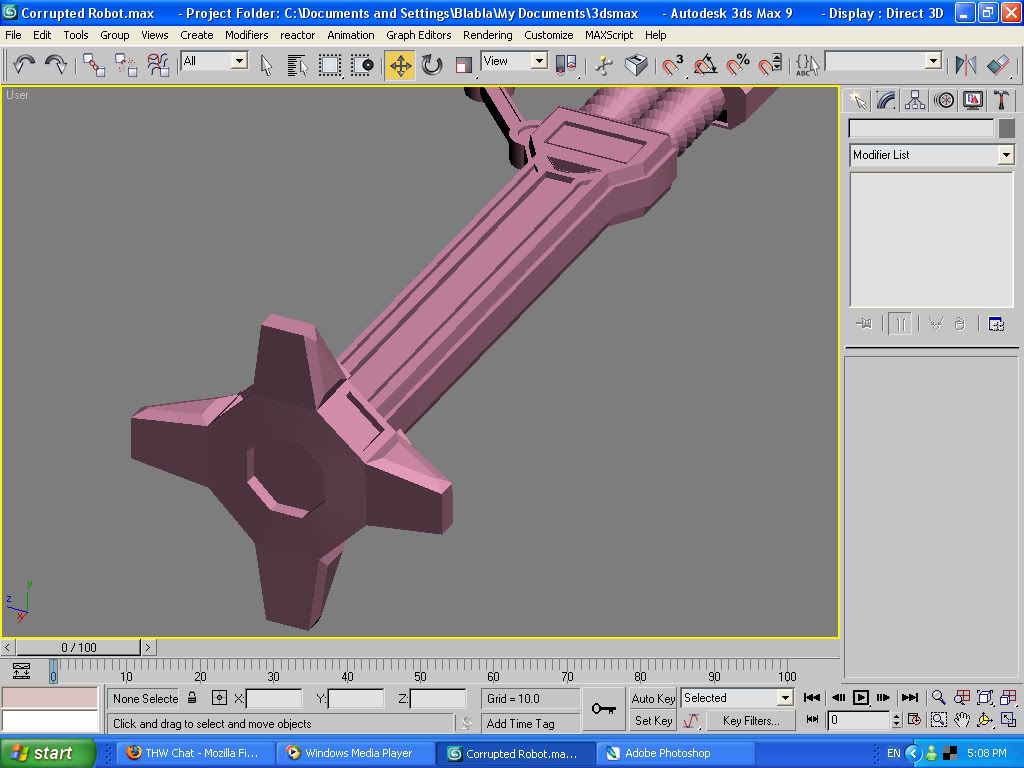Switch to Hierarchy command panel tab
1024x768 pixels.
[x=915, y=100]
